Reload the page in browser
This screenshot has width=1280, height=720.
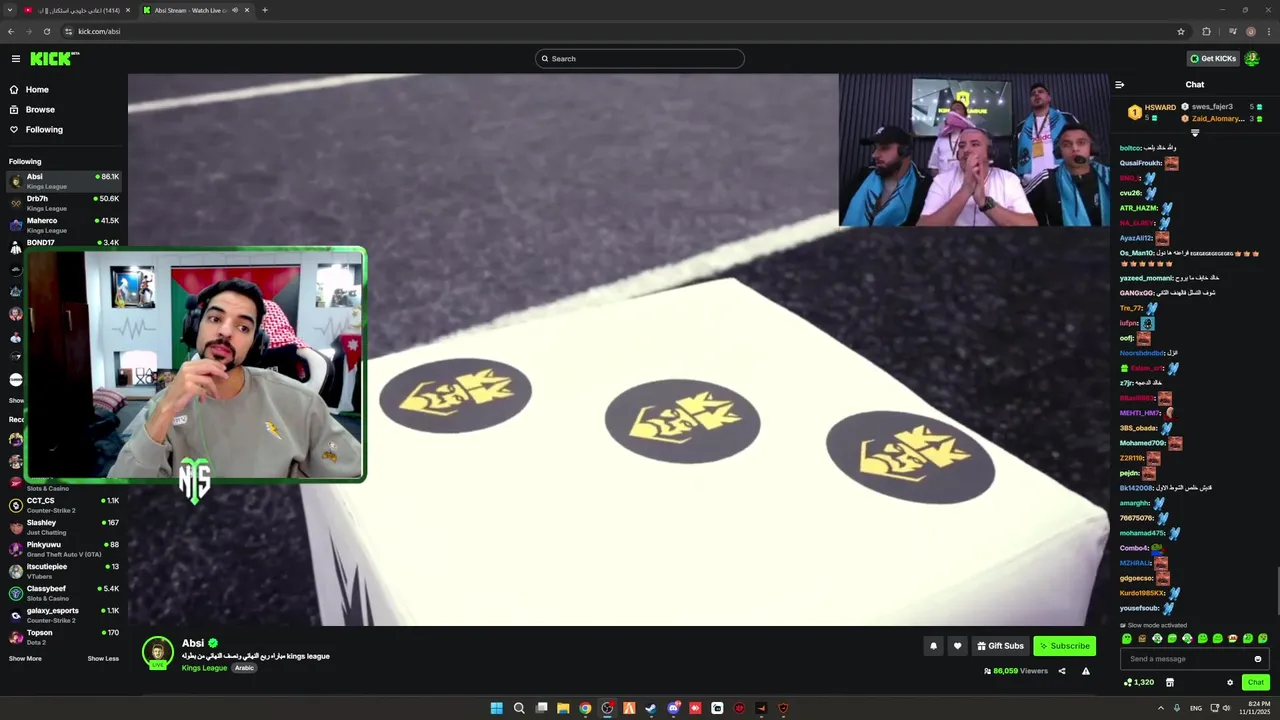point(46,31)
